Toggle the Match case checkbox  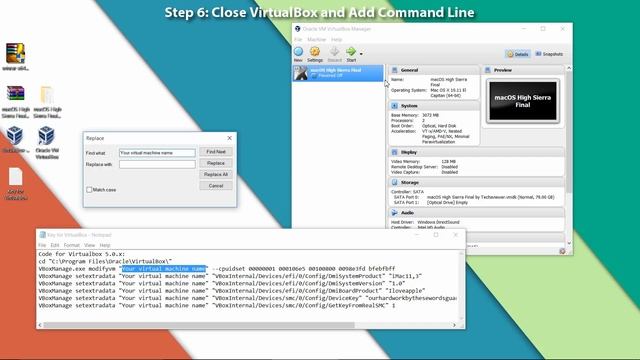click(89, 190)
